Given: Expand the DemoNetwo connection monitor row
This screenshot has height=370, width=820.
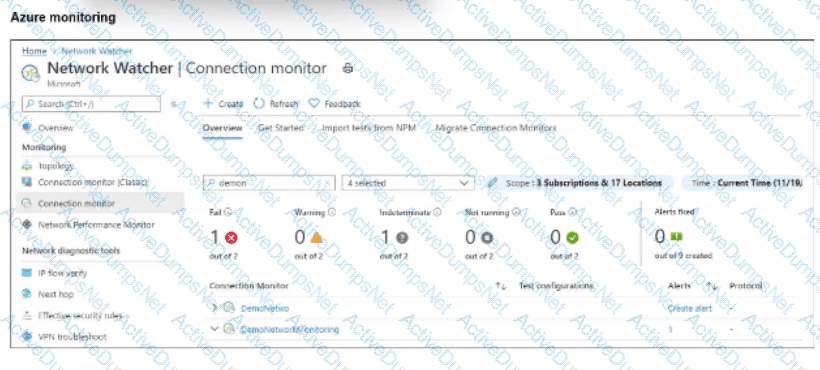Looking at the screenshot, I should (x=214, y=308).
